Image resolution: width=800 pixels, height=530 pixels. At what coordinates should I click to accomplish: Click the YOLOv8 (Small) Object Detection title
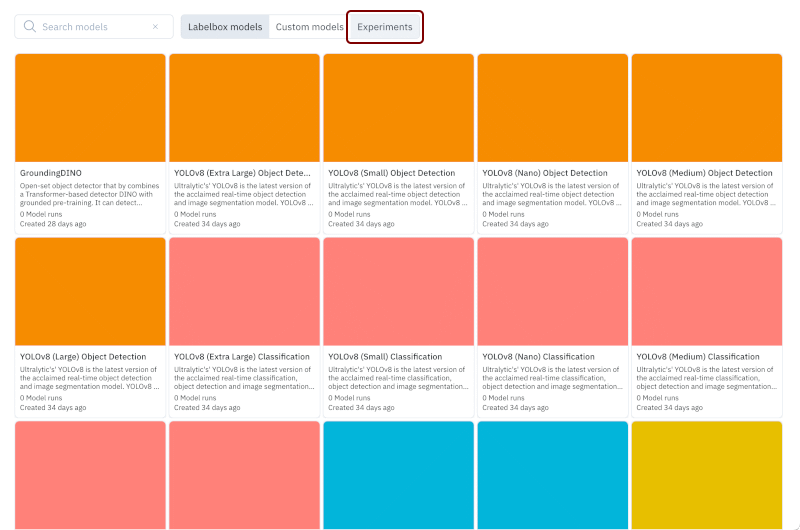391,173
